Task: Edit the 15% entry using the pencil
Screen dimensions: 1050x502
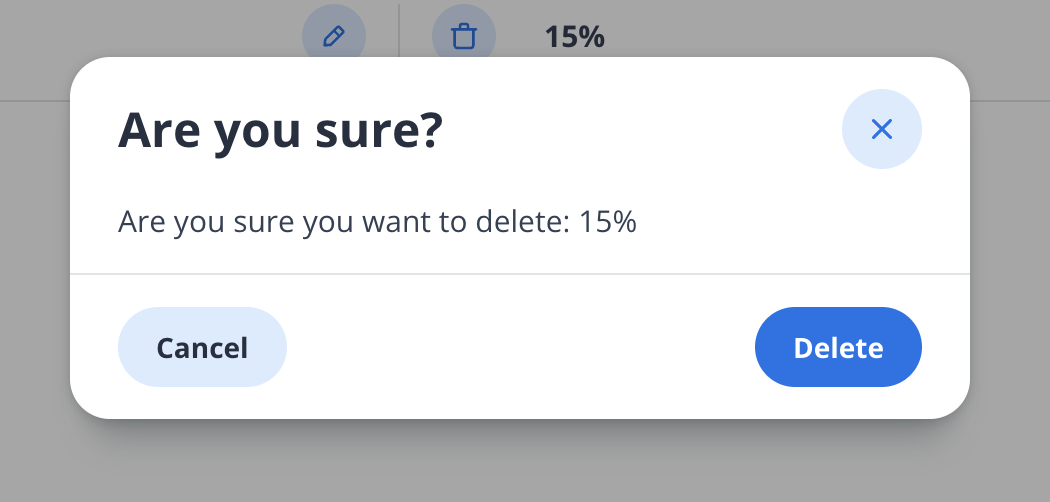Action: click(x=334, y=37)
